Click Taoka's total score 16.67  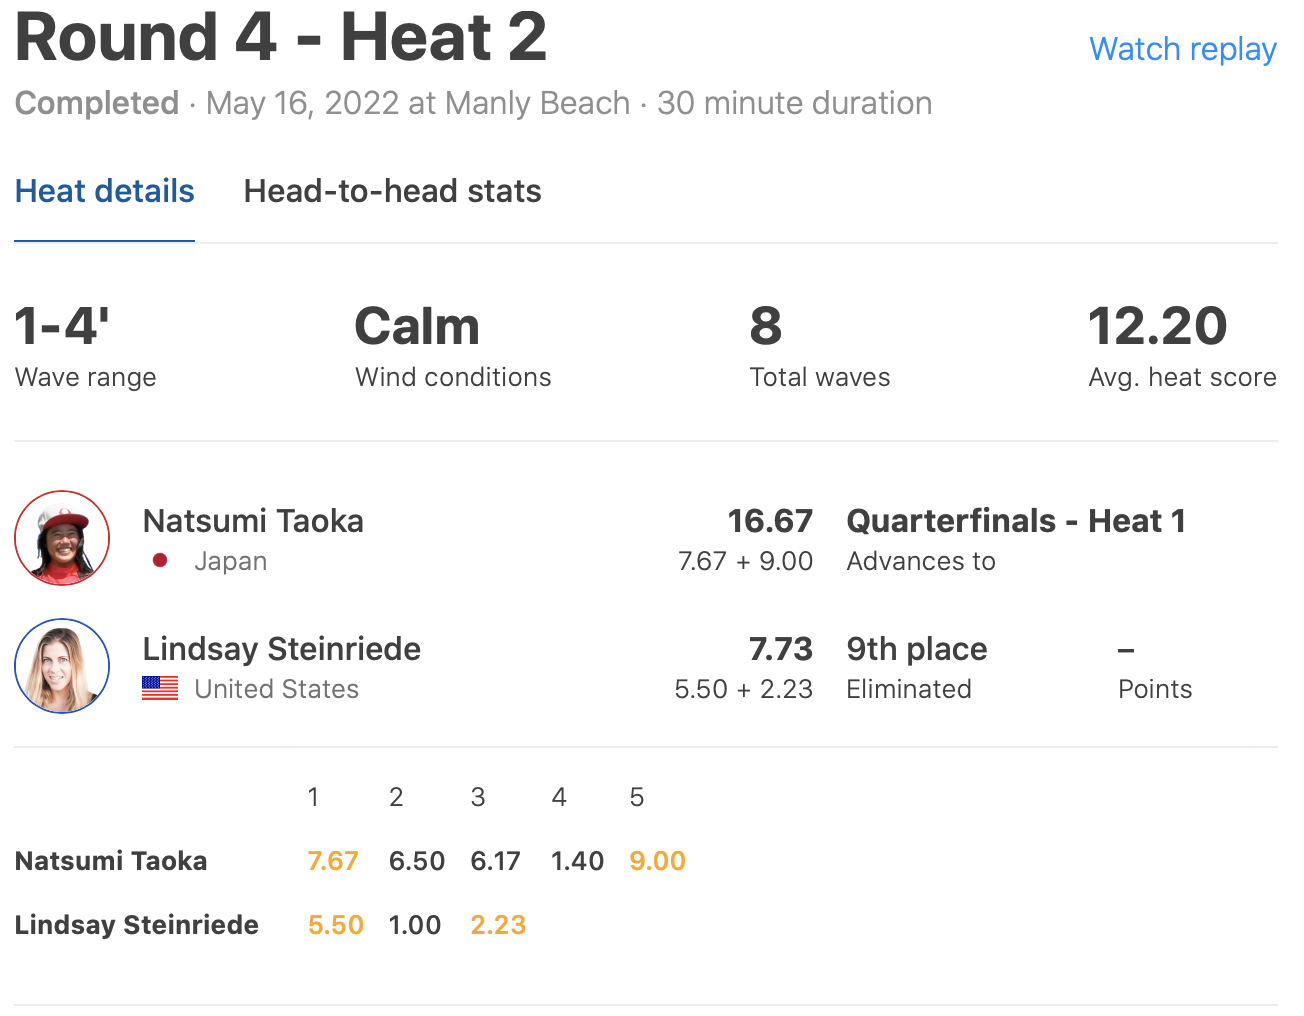769,521
